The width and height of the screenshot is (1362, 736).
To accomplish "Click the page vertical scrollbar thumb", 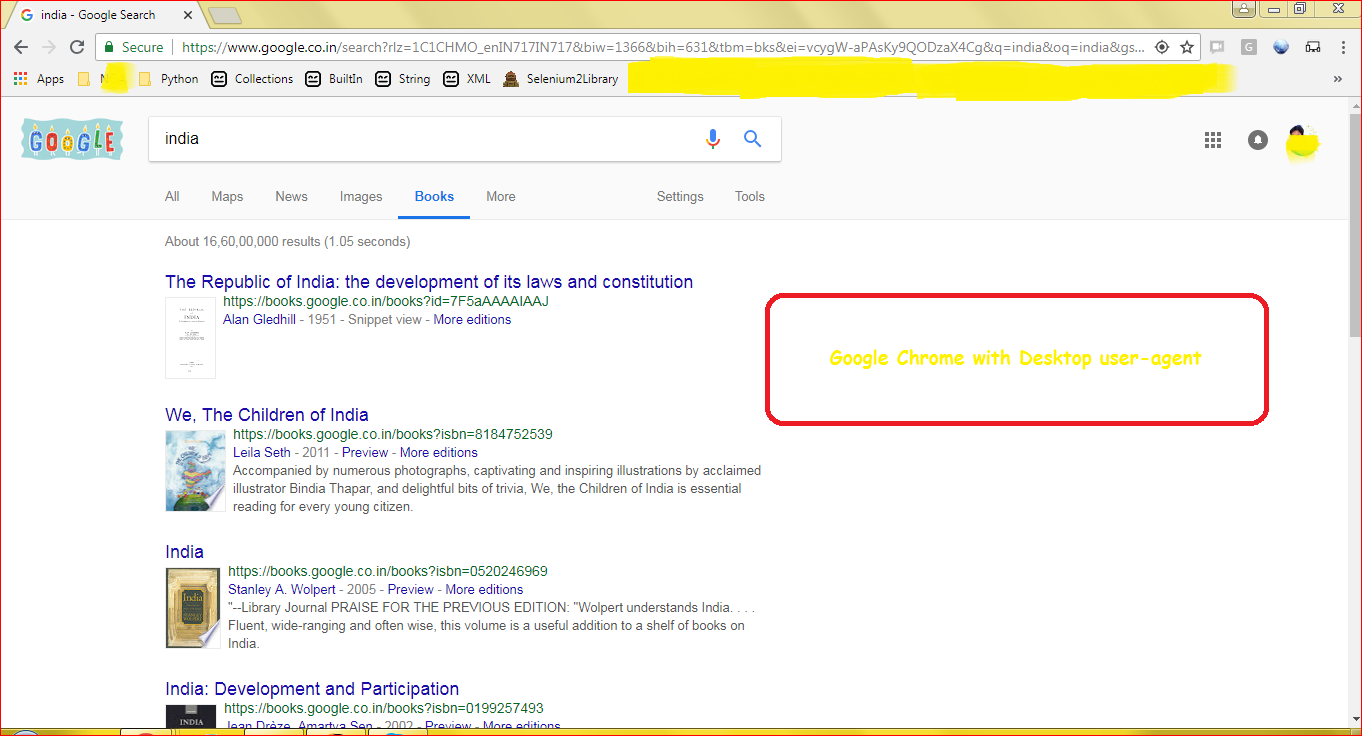I will [x=1355, y=224].
